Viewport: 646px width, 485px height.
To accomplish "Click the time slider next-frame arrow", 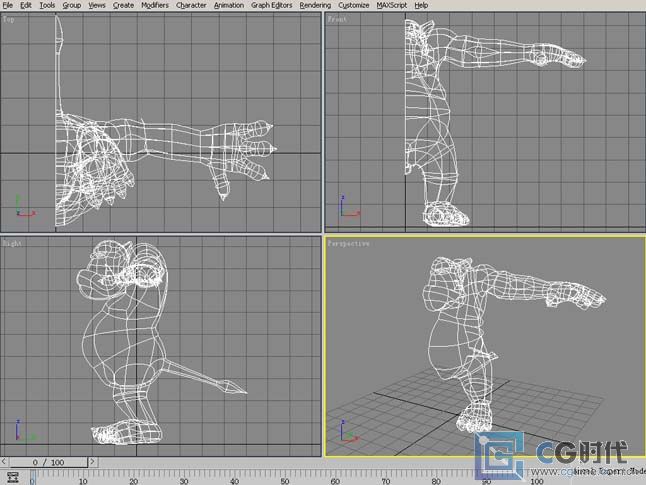I will click(93, 462).
